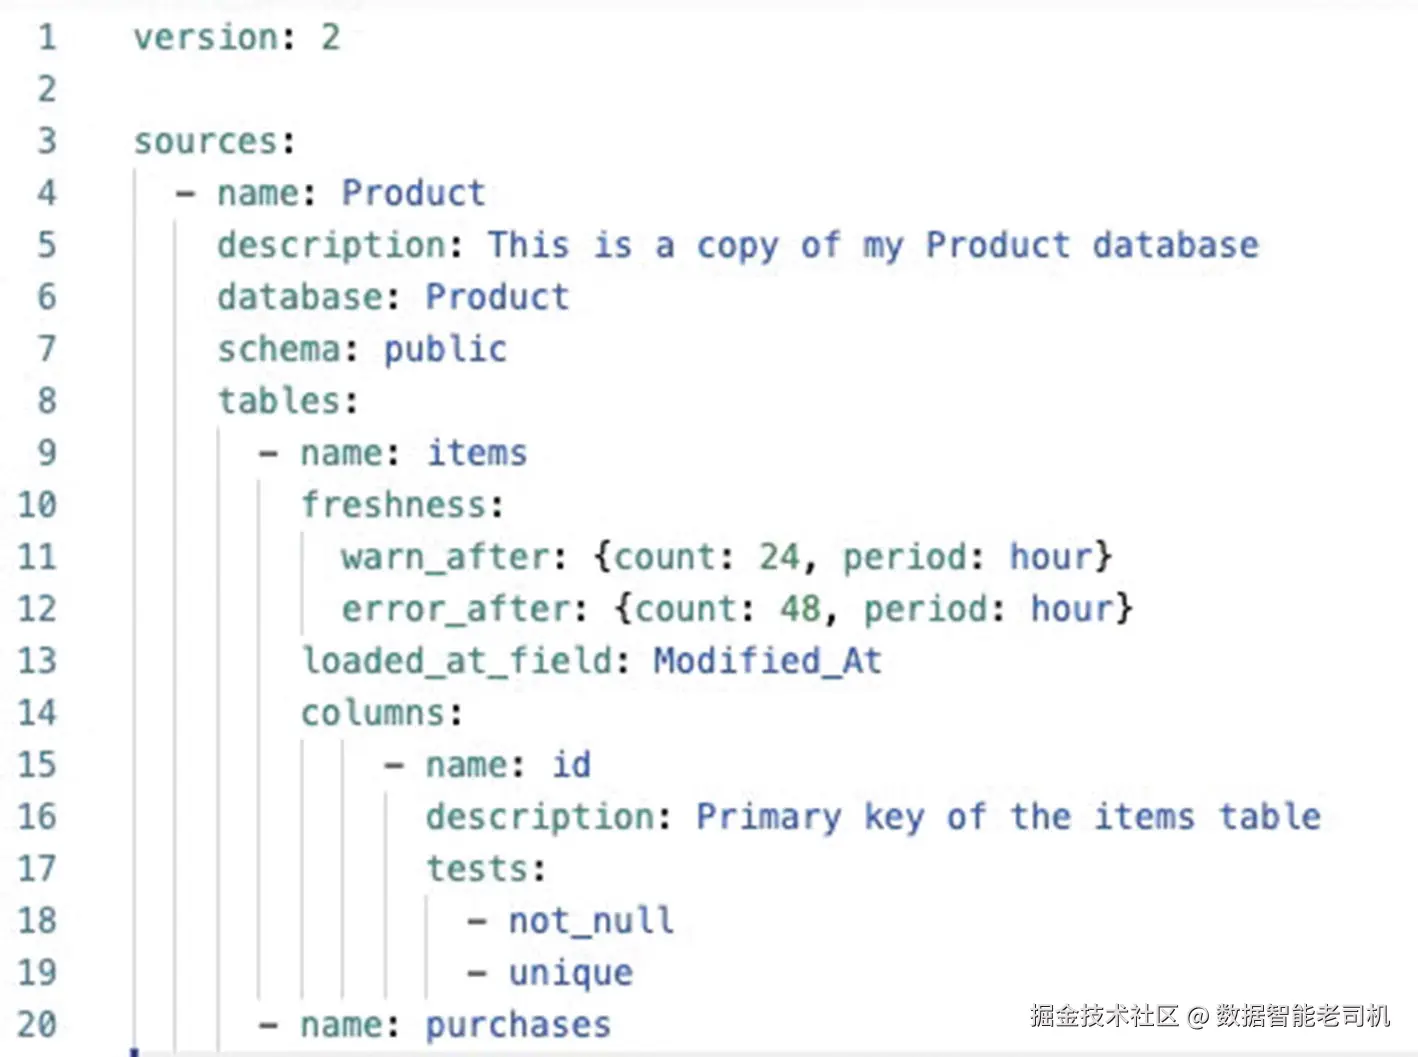Click the 'items' table name value

[477, 453]
